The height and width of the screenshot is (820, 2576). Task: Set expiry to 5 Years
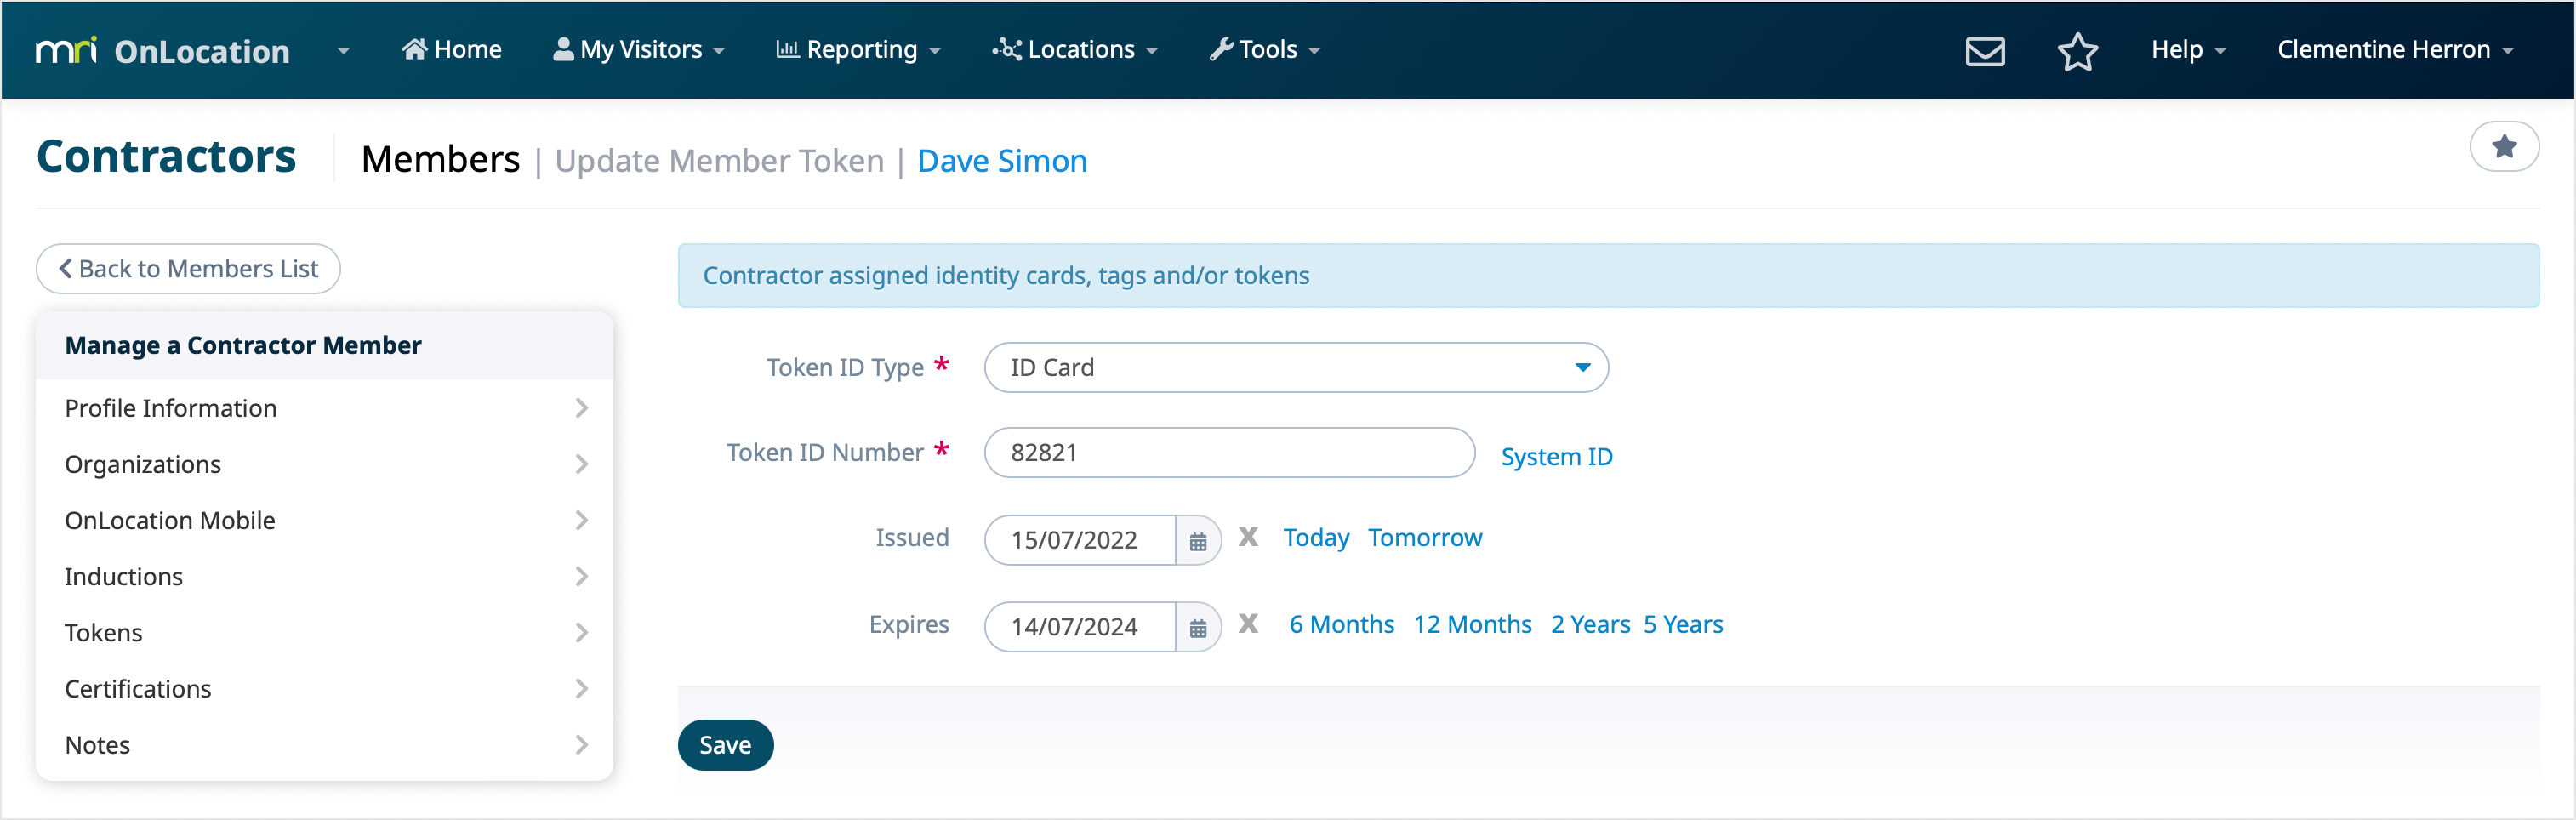(x=1683, y=625)
